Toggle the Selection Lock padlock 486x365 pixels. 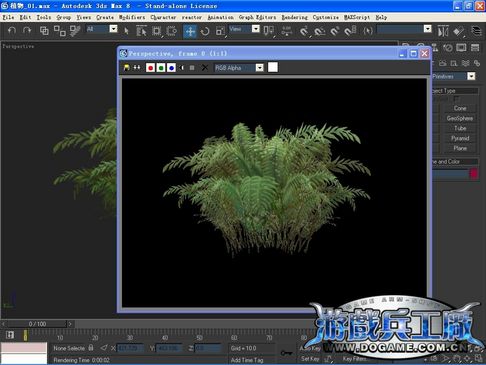[91, 348]
